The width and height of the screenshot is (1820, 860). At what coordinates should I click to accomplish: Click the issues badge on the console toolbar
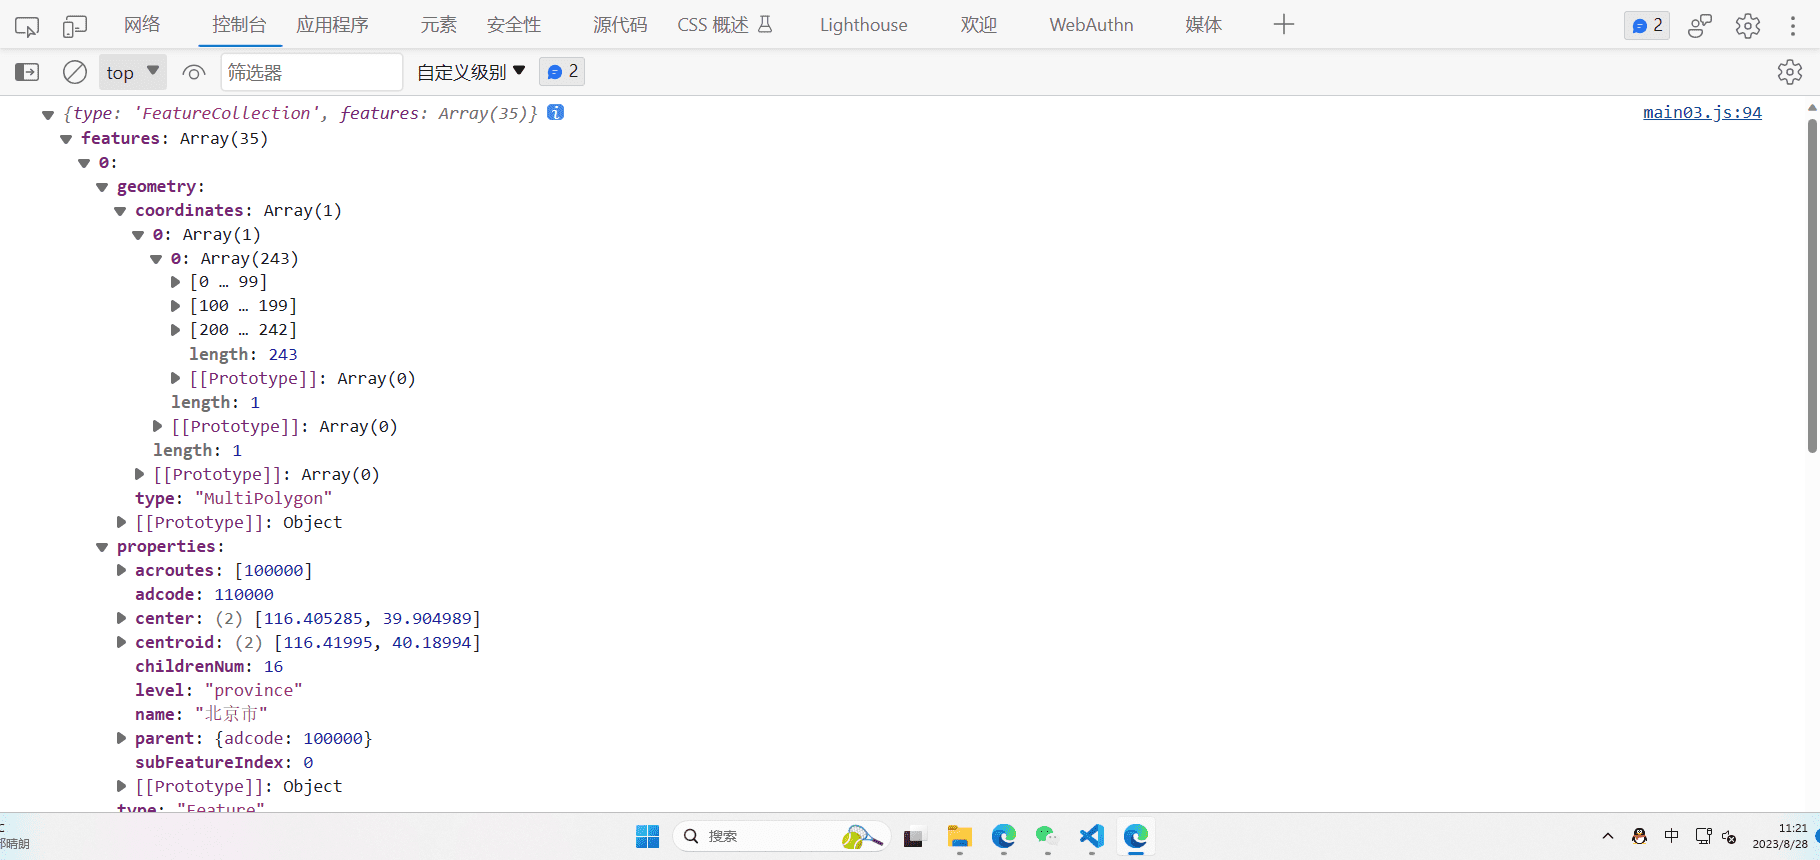pyautogui.click(x=563, y=72)
